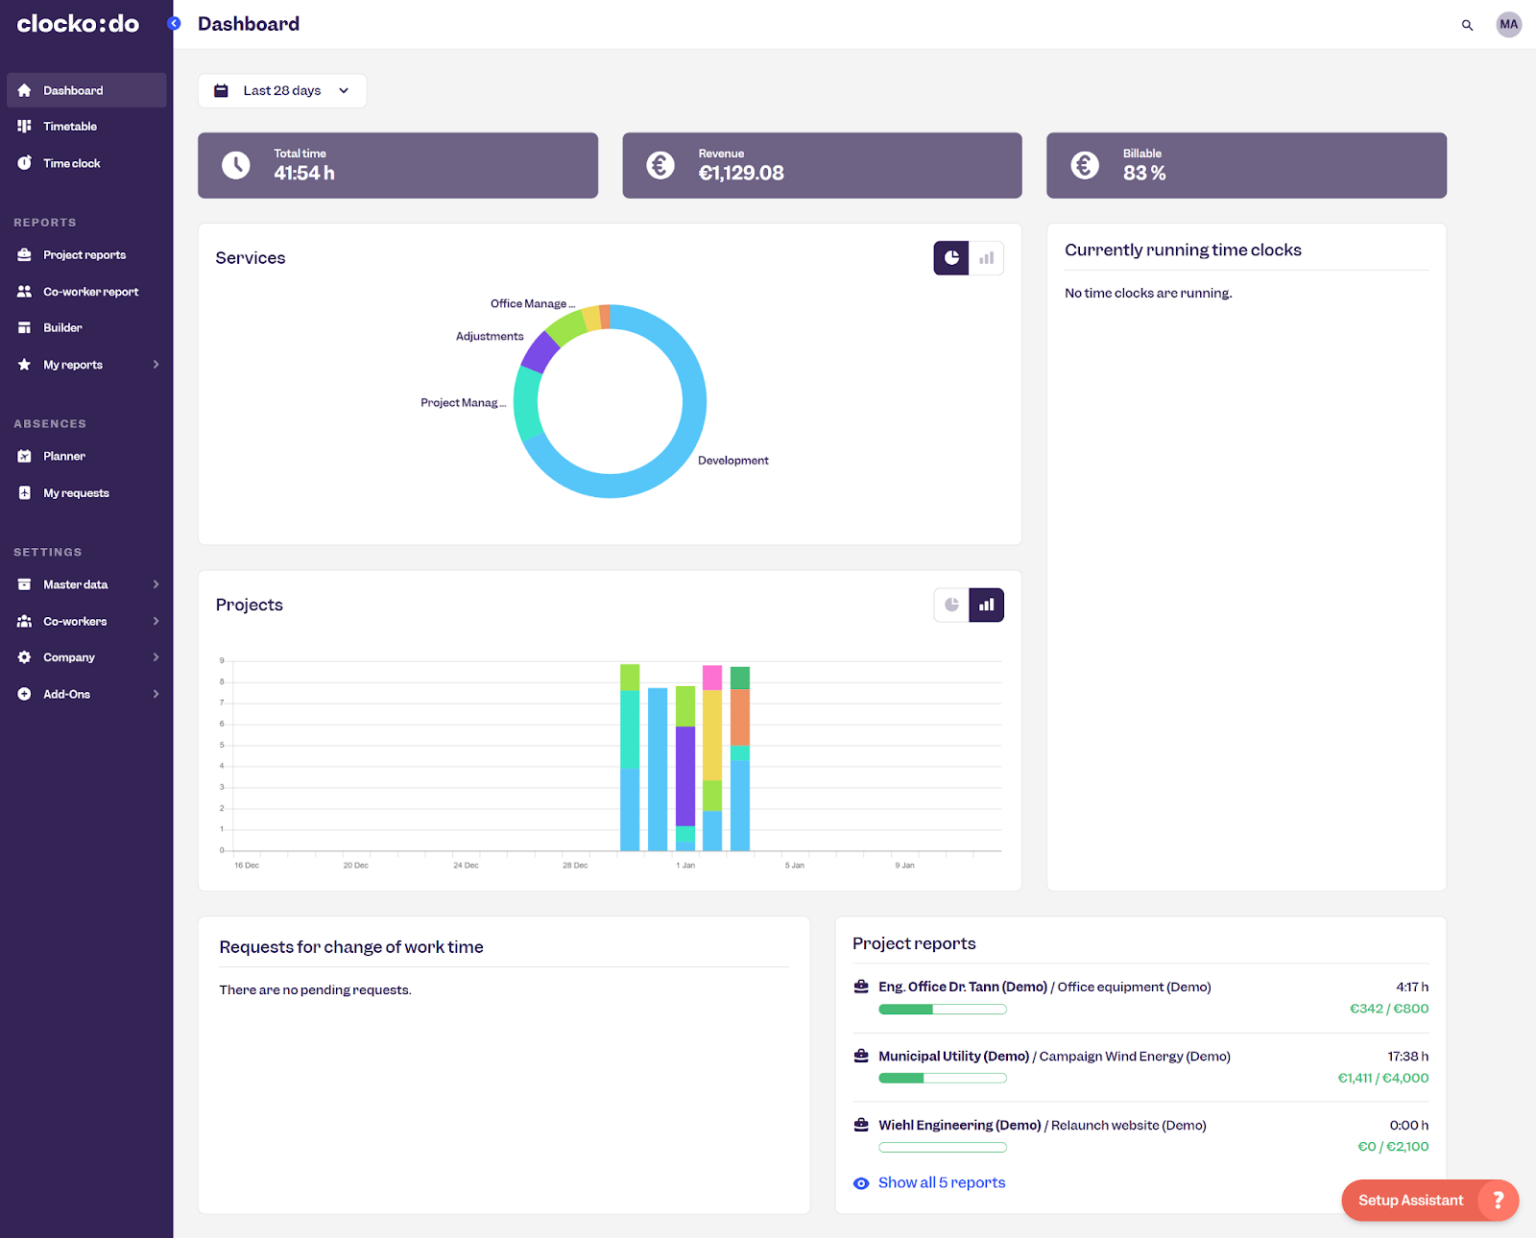Image resolution: width=1536 pixels, height=1238 pixels.
Task: Select Dashboard in the sidebar
Action: pyautogui.click(x=72, y=90)
